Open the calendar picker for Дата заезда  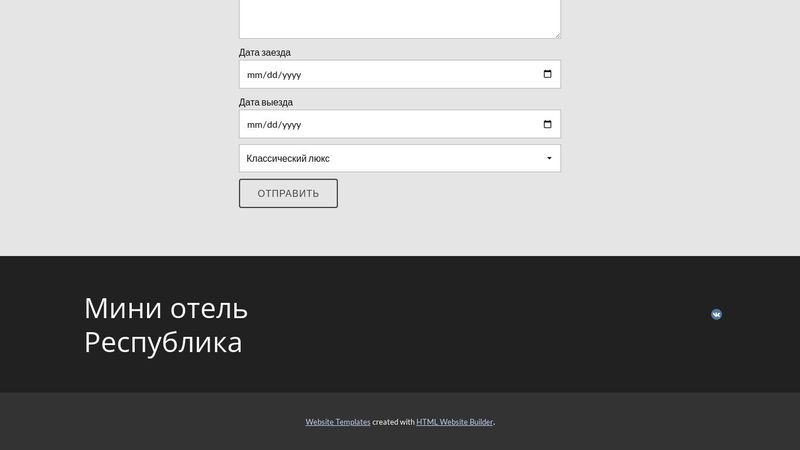point(547,74)
